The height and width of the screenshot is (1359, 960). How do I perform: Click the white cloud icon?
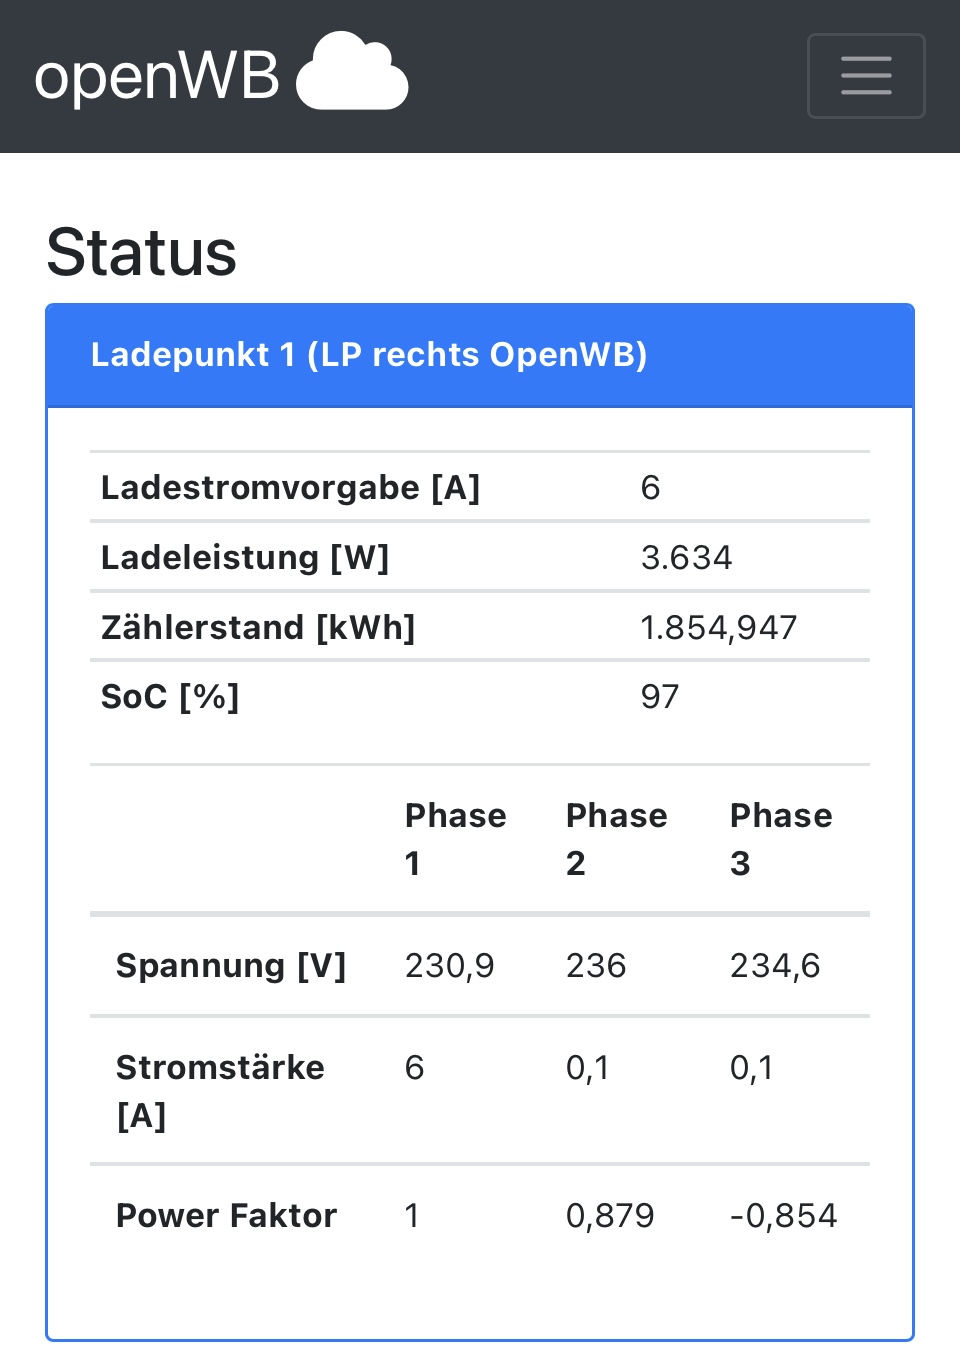pyautogui.click(x=352, y=72)
